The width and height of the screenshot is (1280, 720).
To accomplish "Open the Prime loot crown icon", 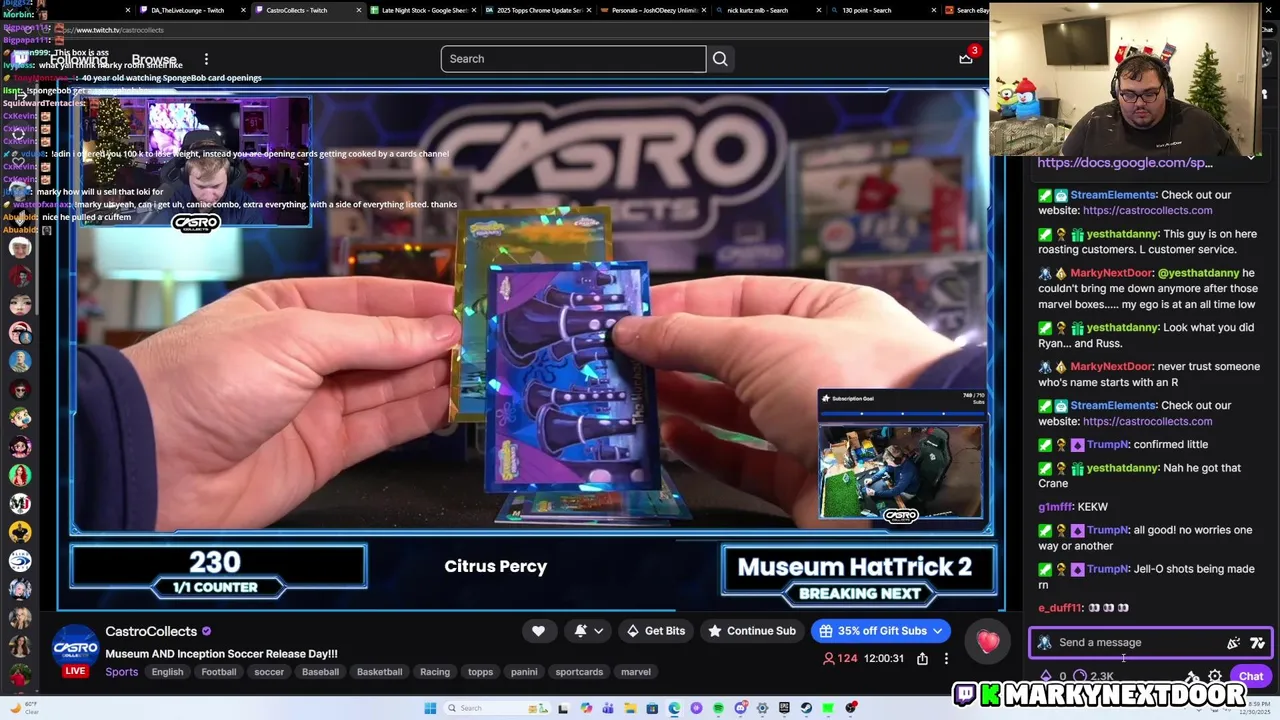I will [x=966, y=59].
